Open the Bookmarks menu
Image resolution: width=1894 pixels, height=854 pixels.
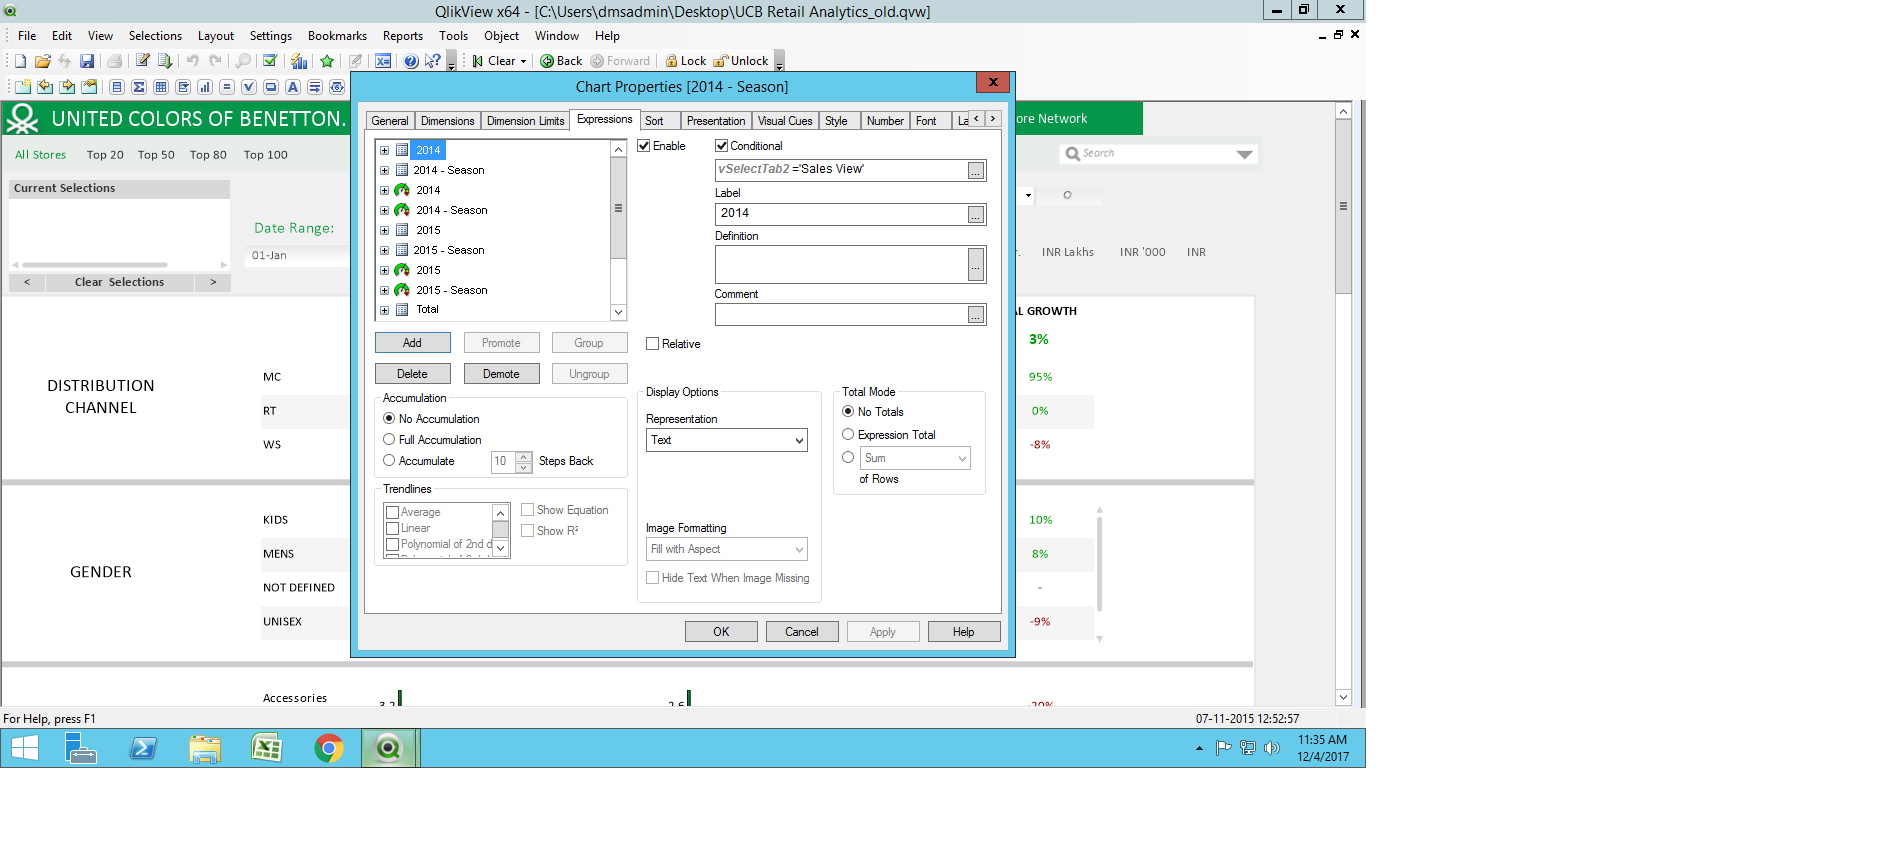337,36
